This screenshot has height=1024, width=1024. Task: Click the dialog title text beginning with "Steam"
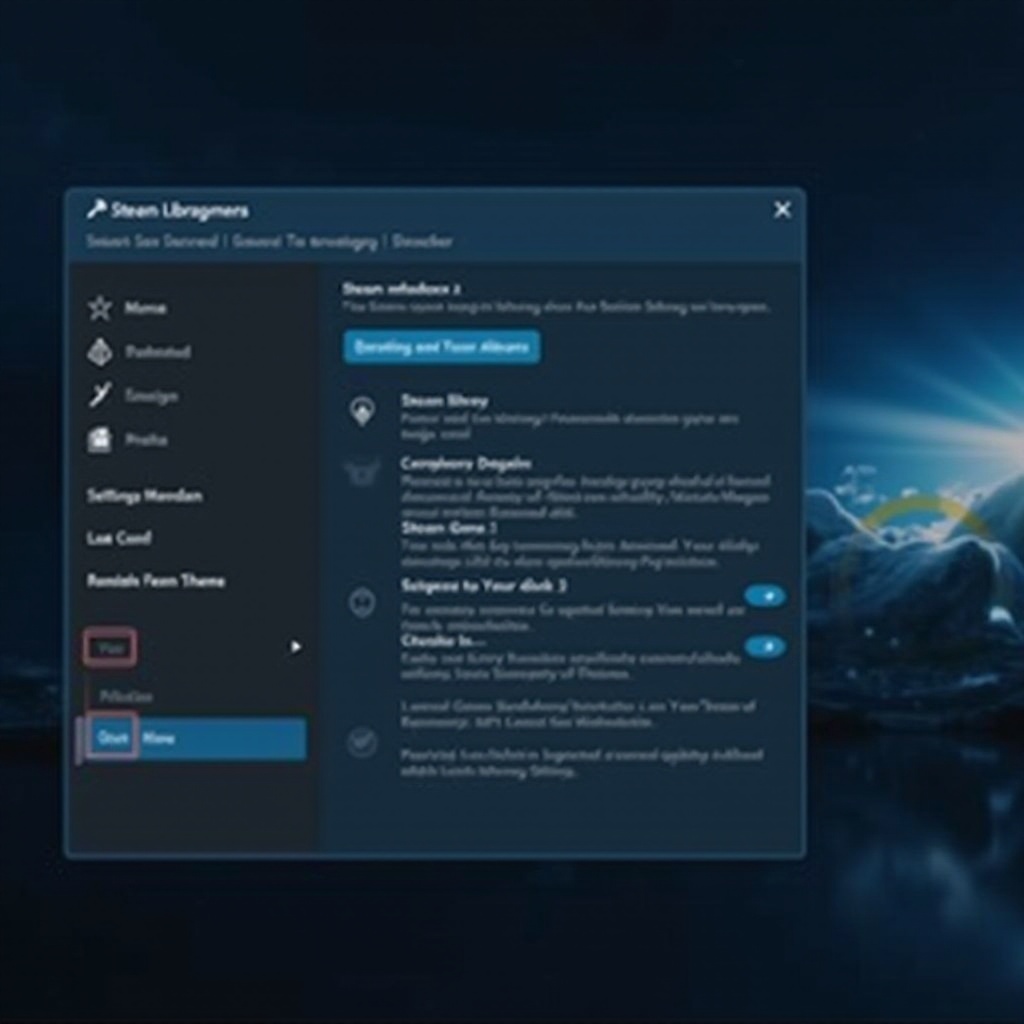pyautogui.click(x=180, y=210)
